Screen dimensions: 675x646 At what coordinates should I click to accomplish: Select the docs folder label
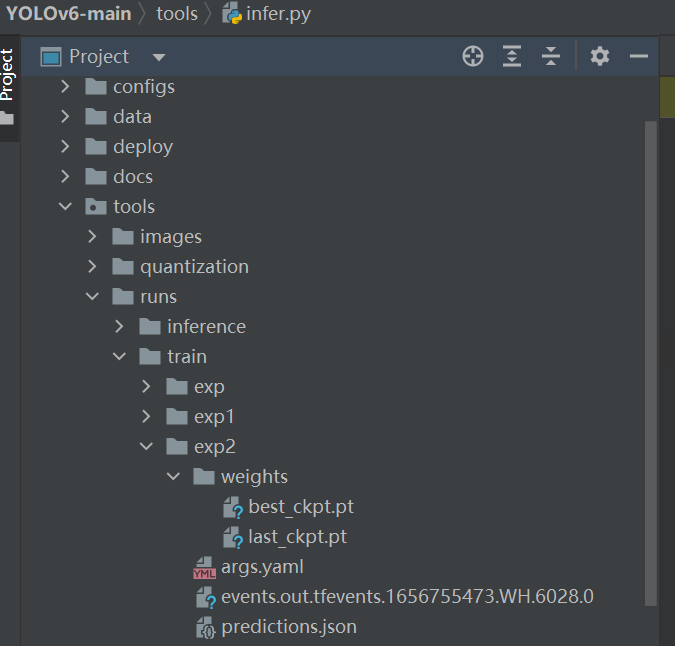133,177
